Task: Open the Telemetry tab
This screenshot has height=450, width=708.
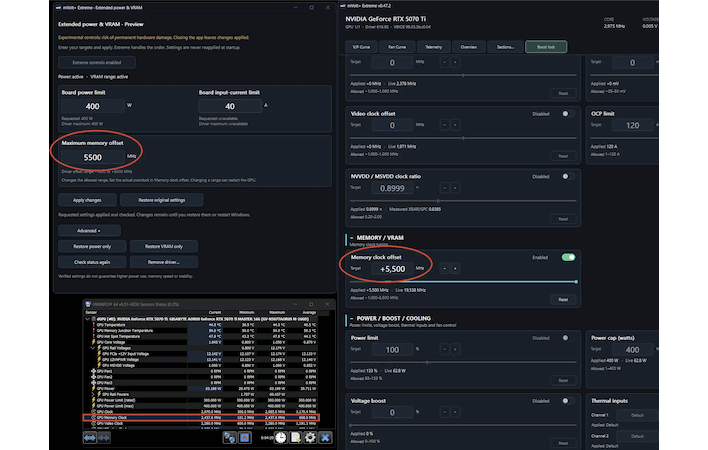Action: point(433,47)
